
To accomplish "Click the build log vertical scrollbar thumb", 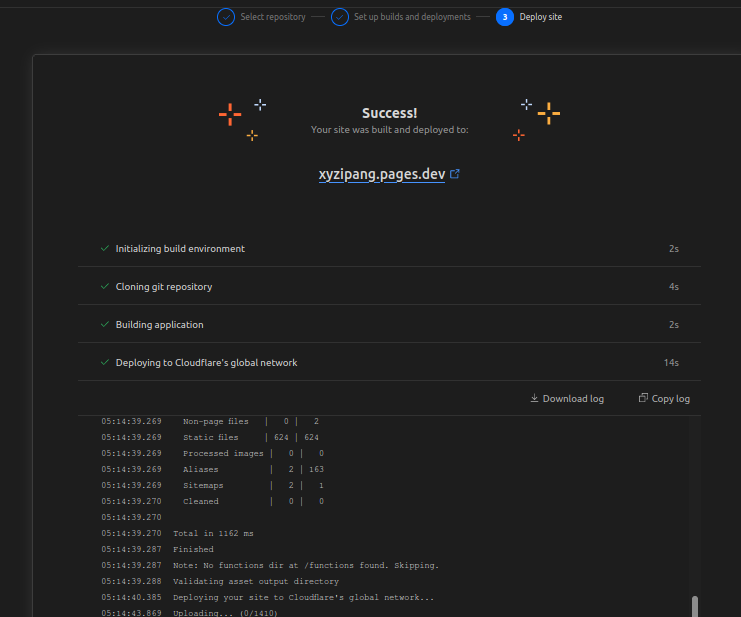I will [695, 606].
